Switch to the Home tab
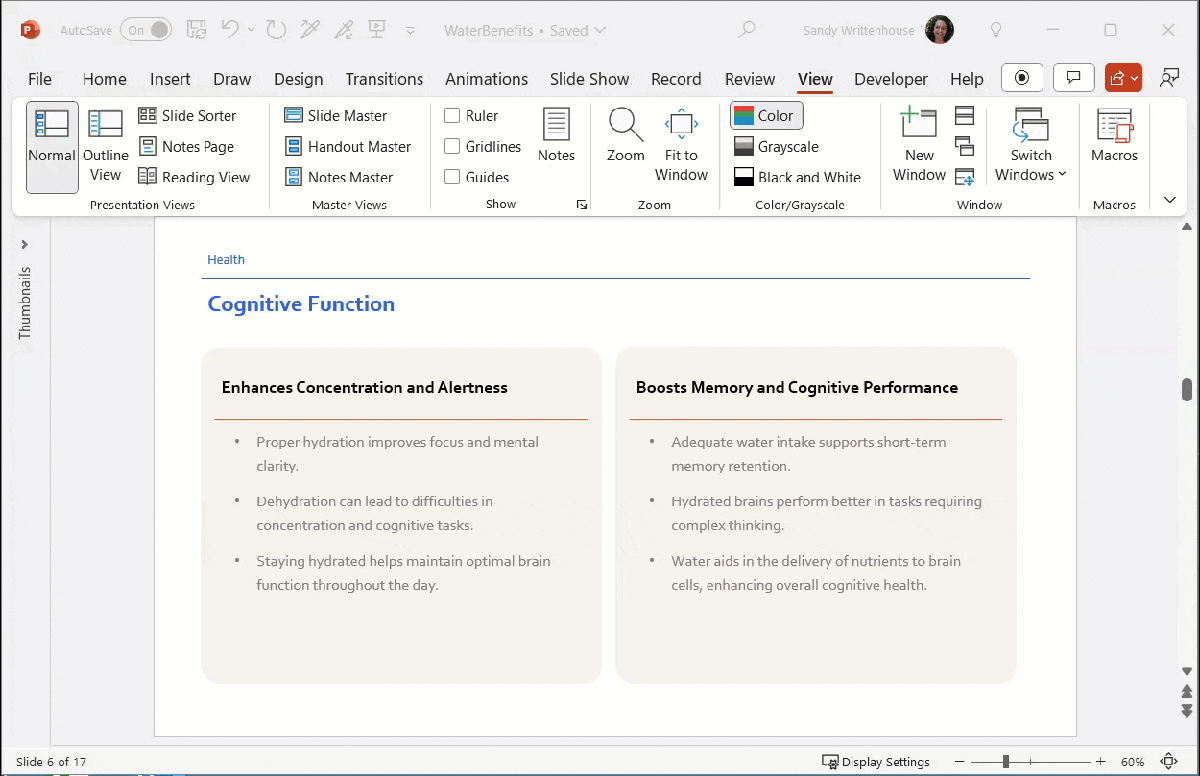 104,79
